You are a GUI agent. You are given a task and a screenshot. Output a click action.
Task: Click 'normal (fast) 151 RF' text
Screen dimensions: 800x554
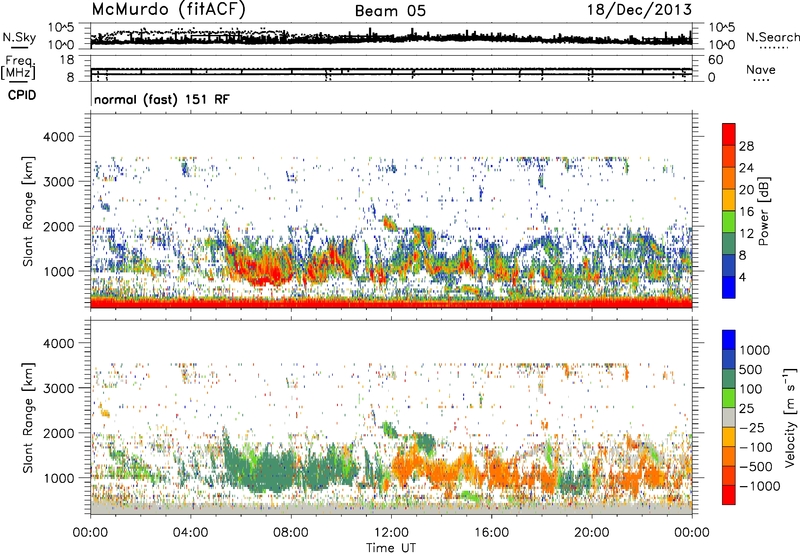click(x=162, y=99)
